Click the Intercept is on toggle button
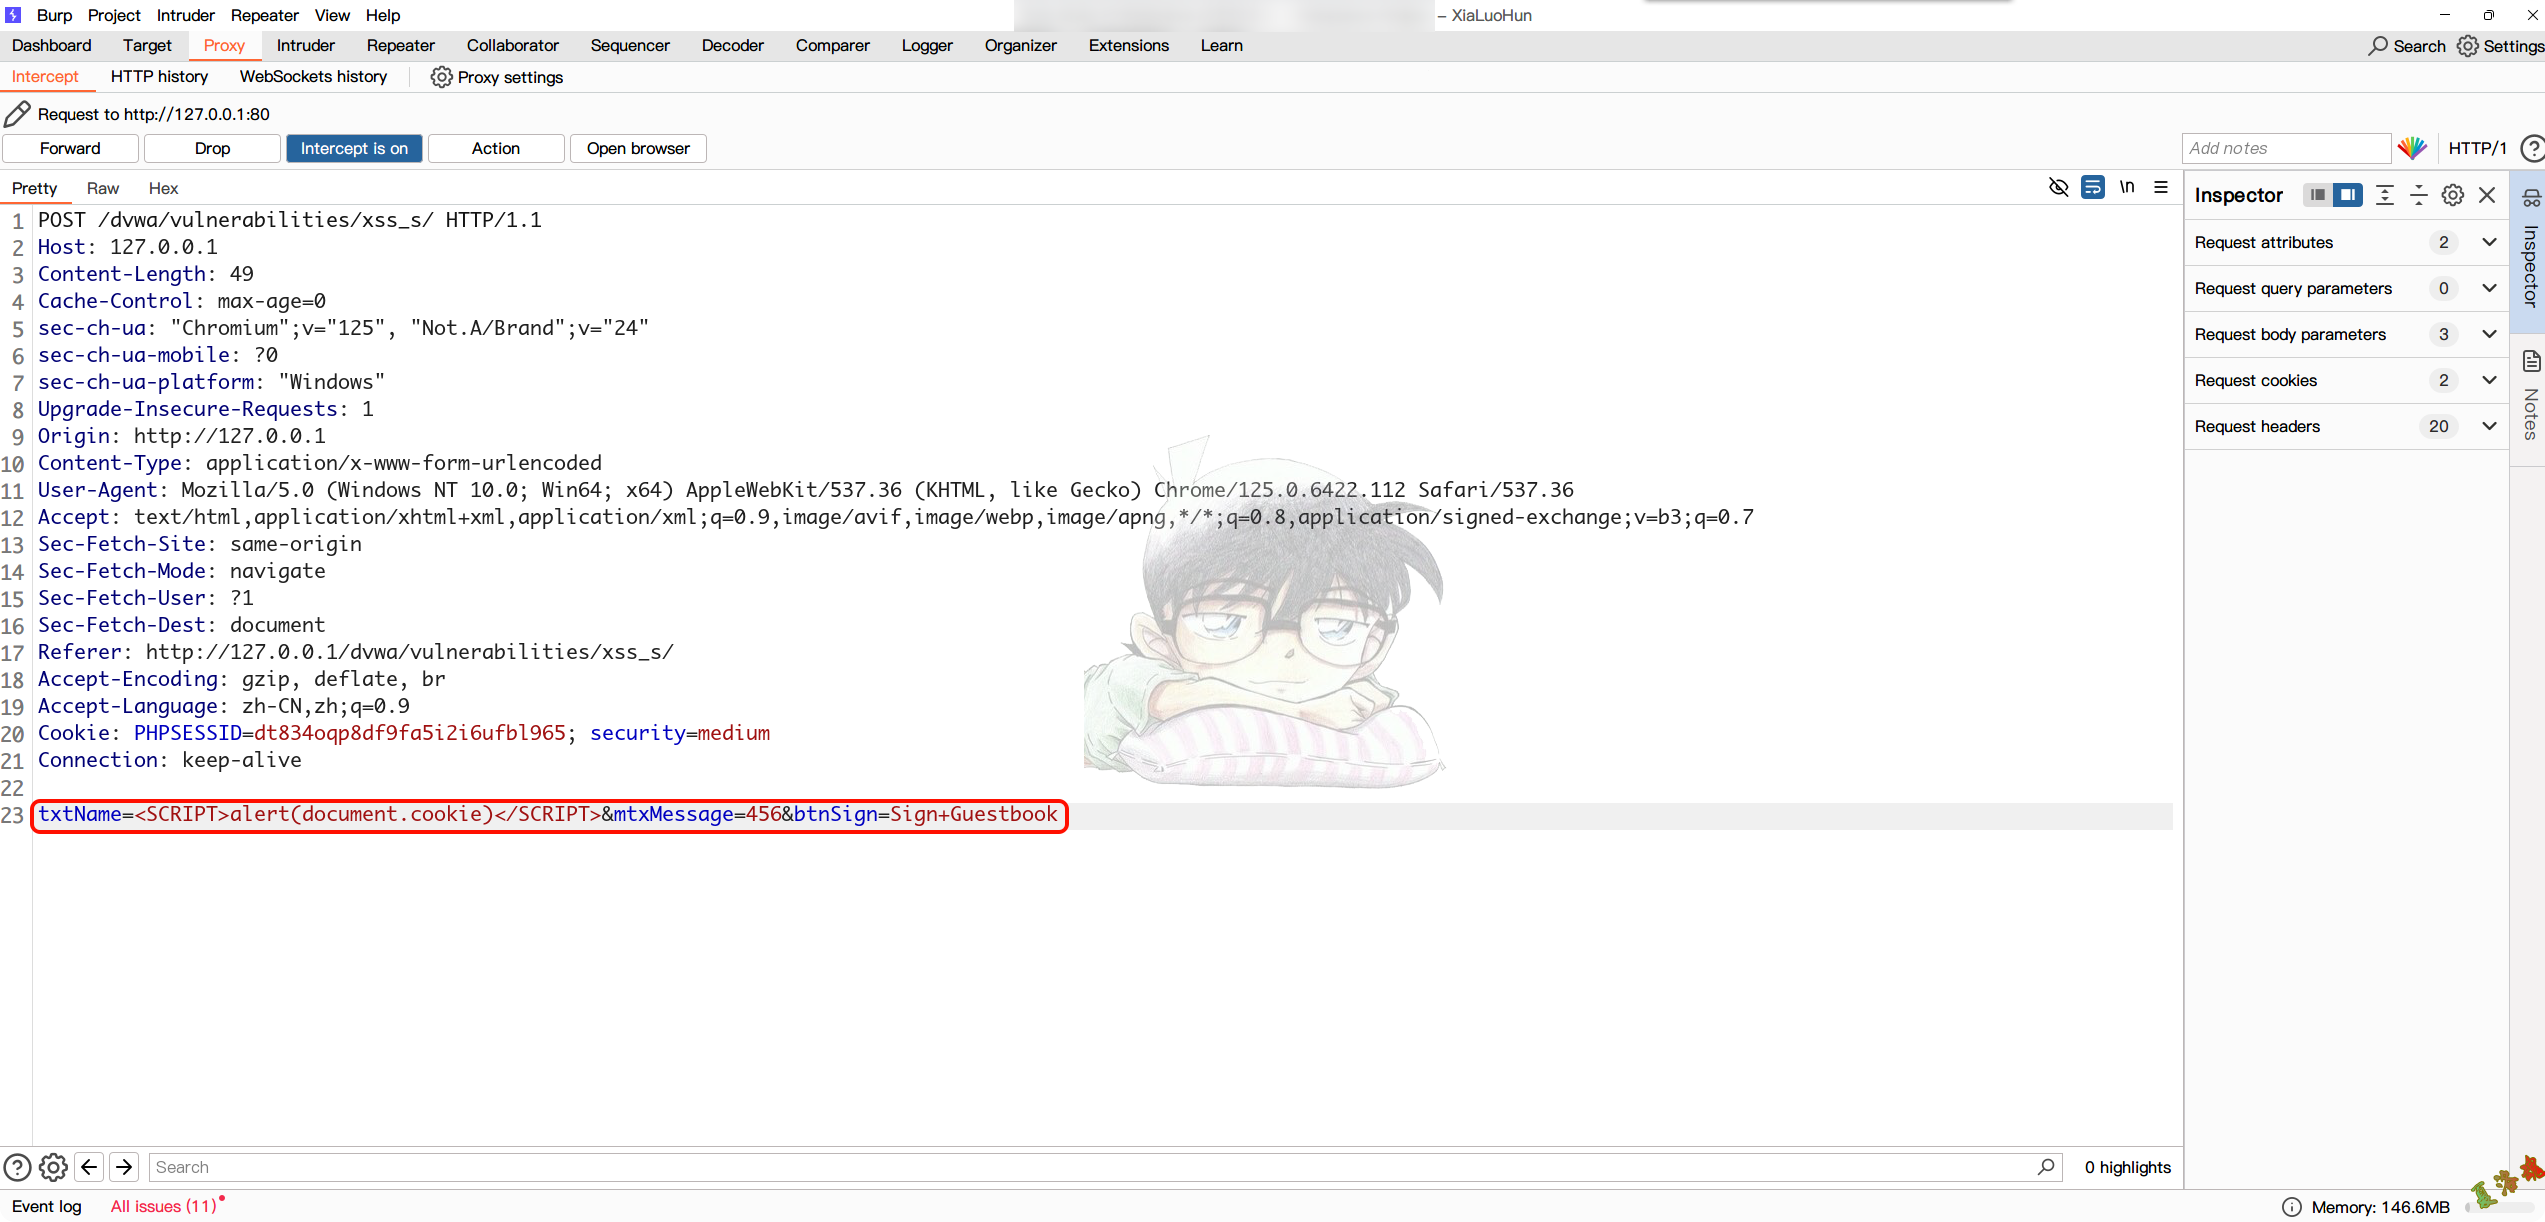The height and width of the screenshot is (1222, 2545). coord(354,148)
